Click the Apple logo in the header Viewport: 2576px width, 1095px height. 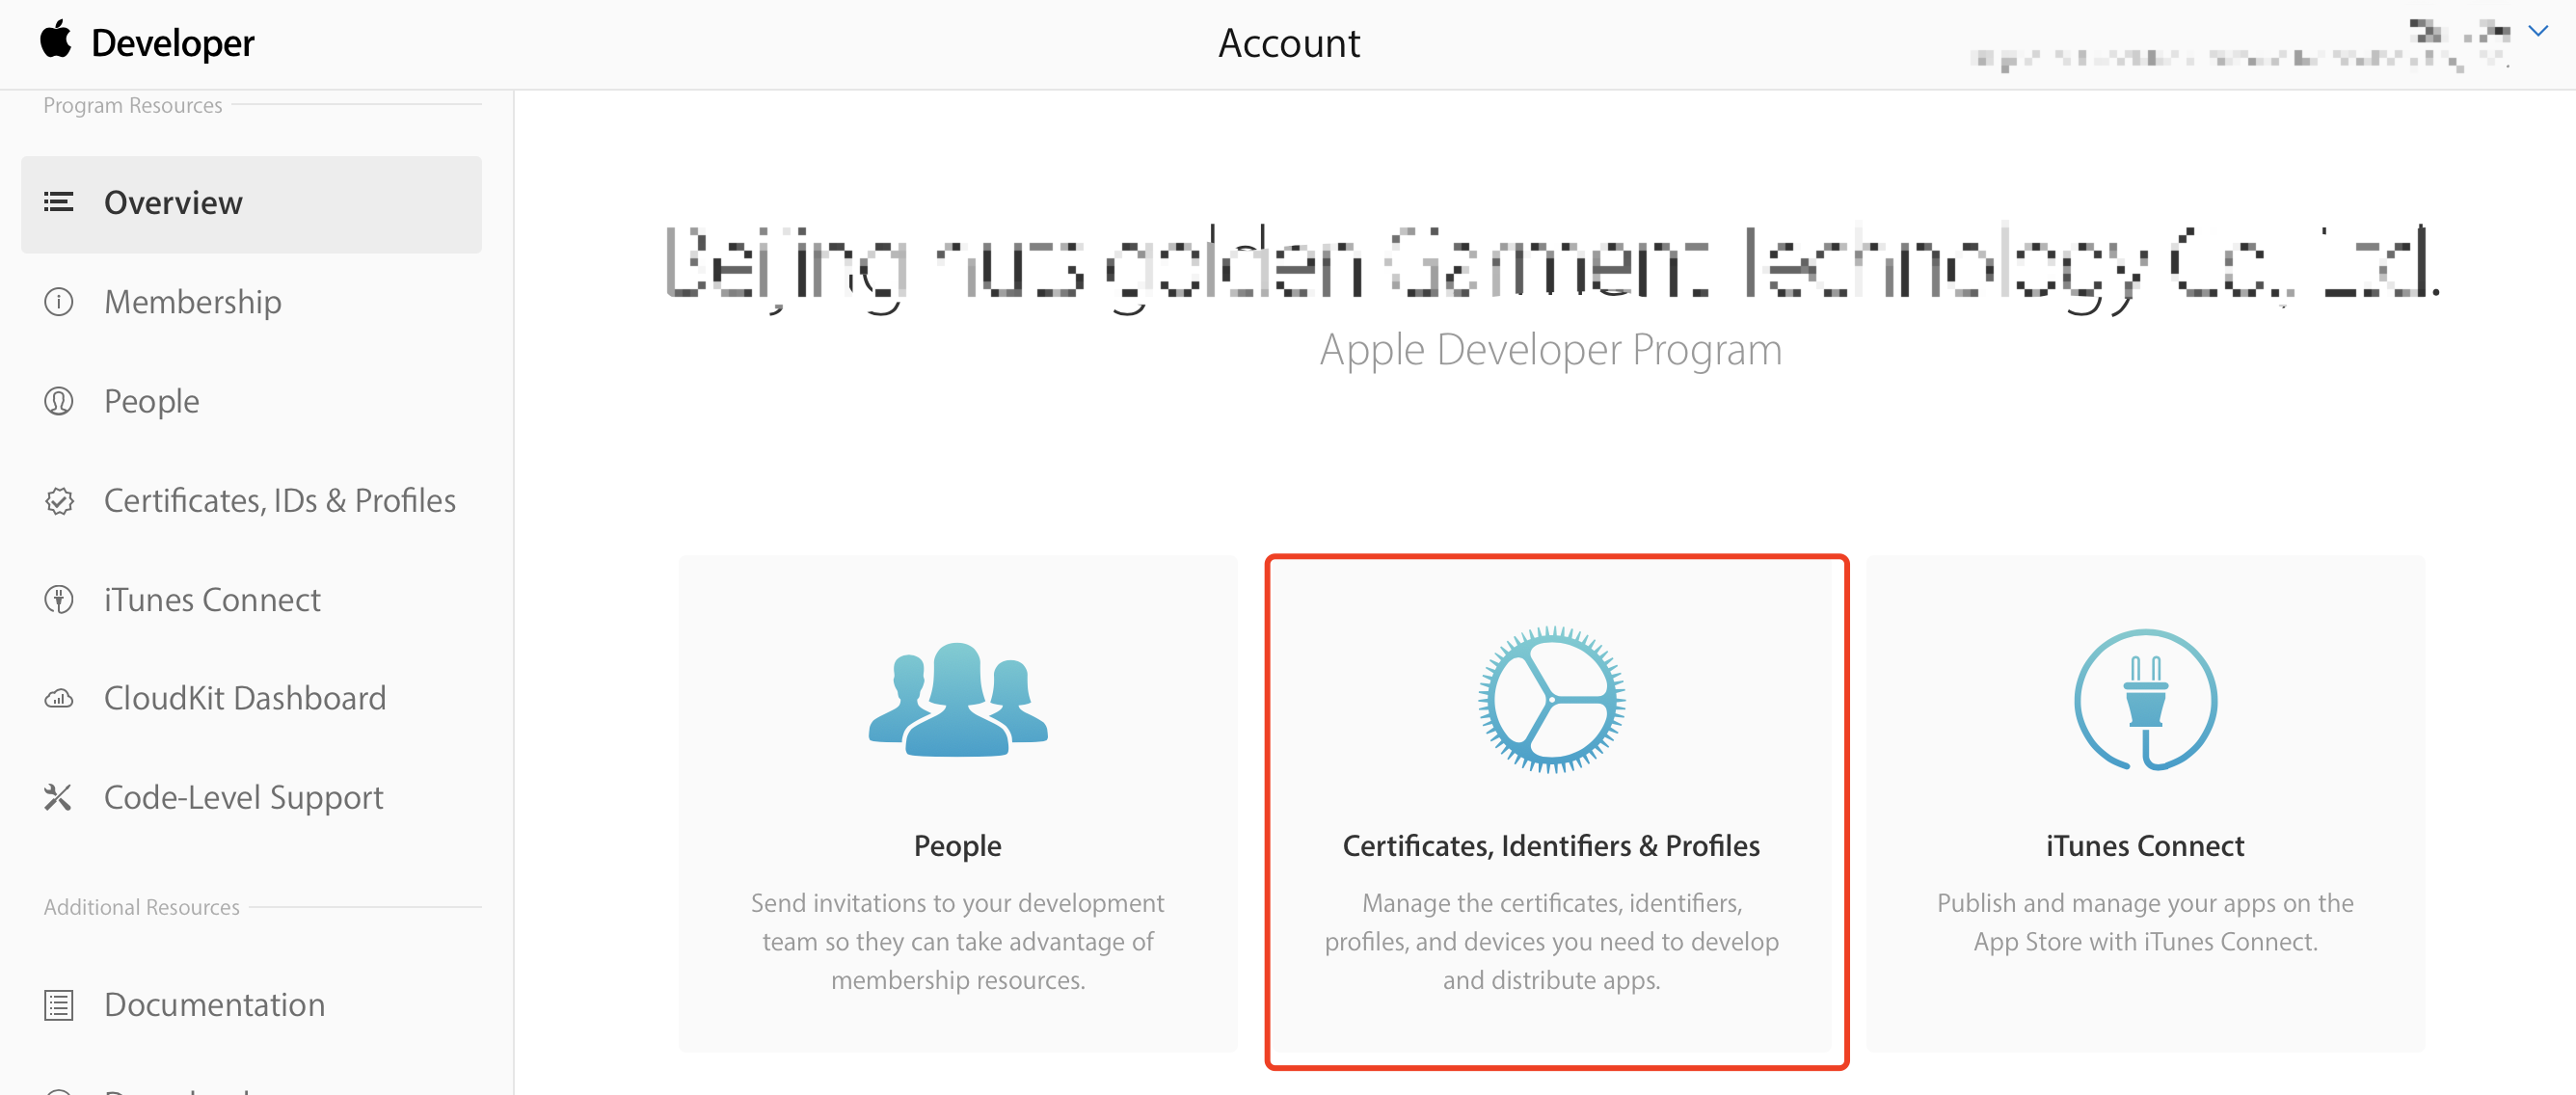tap(56, 39)
